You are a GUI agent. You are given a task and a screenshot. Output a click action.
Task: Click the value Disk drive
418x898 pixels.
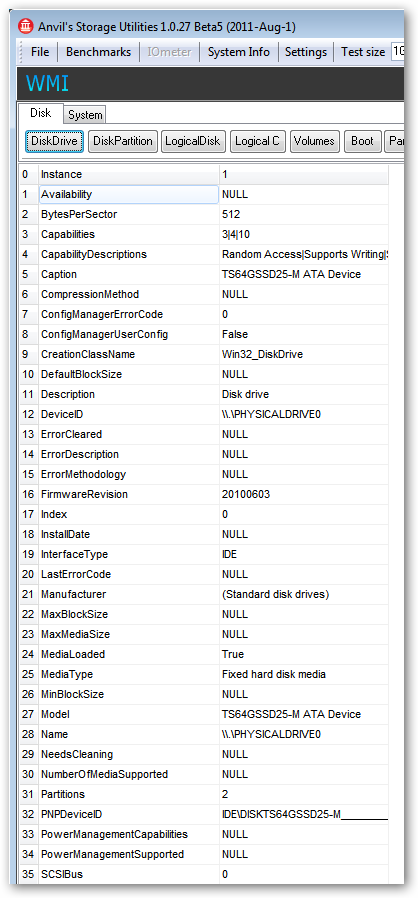(245, 394)
